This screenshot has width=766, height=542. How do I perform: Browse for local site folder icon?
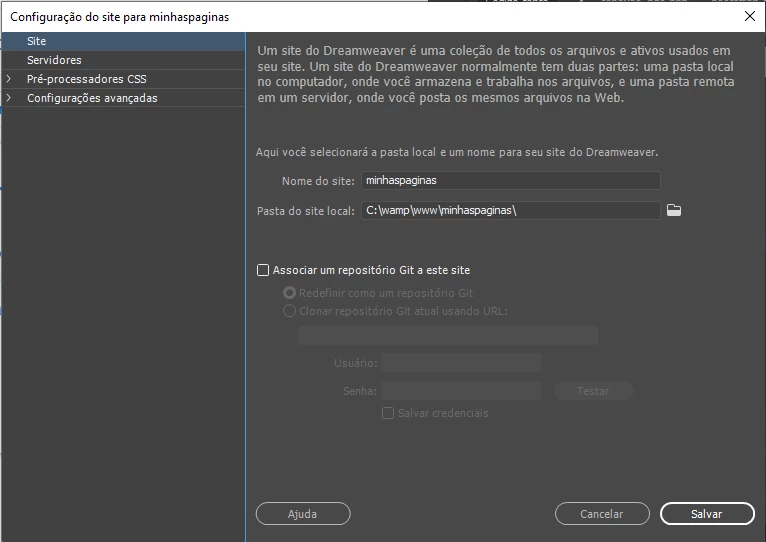[674, 210]
